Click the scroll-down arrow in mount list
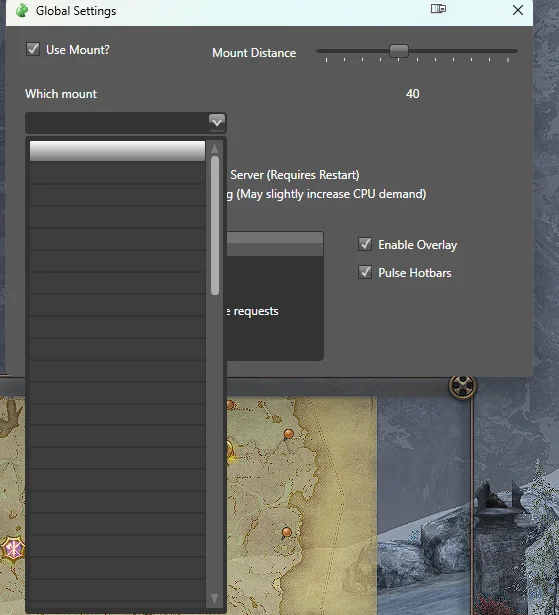This screenshot has width=559, height=615. (x=215, y=598)
